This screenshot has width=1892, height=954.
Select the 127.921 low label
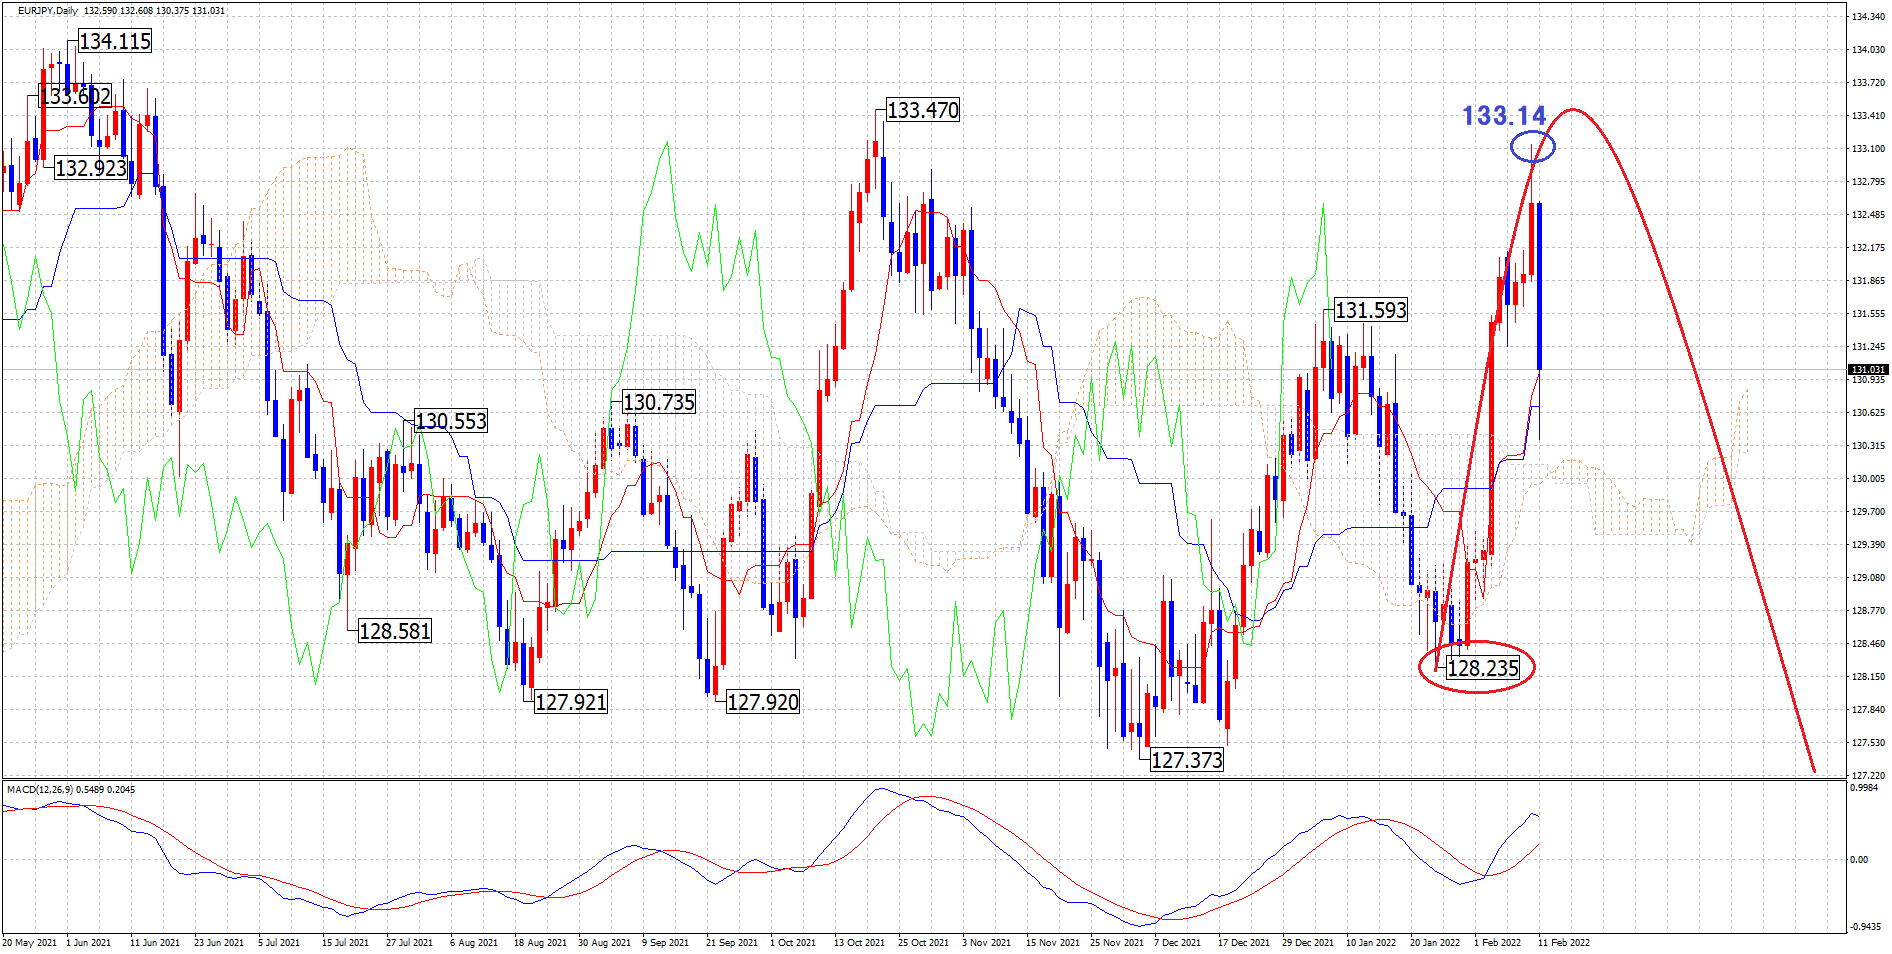click(570, 702)
